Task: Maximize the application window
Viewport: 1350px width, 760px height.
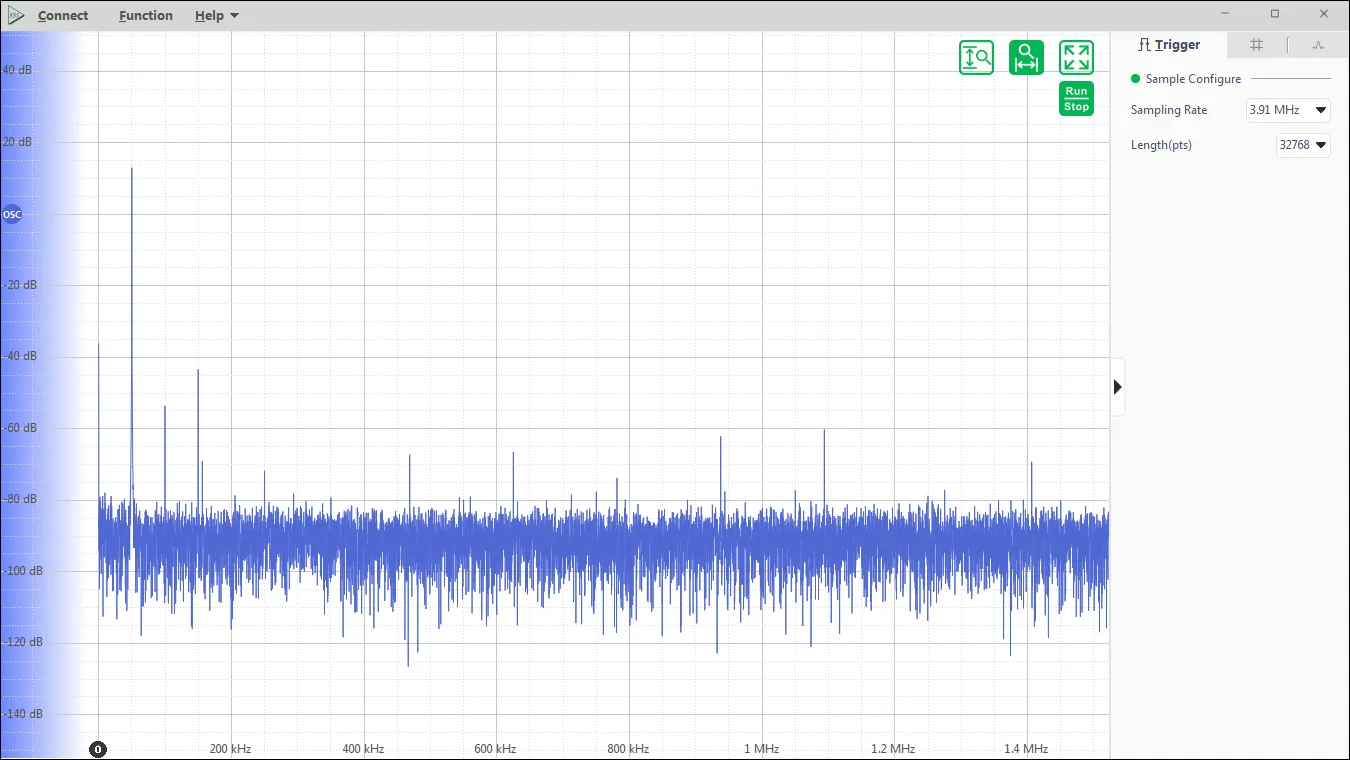Action: (x=1274, y=14)
